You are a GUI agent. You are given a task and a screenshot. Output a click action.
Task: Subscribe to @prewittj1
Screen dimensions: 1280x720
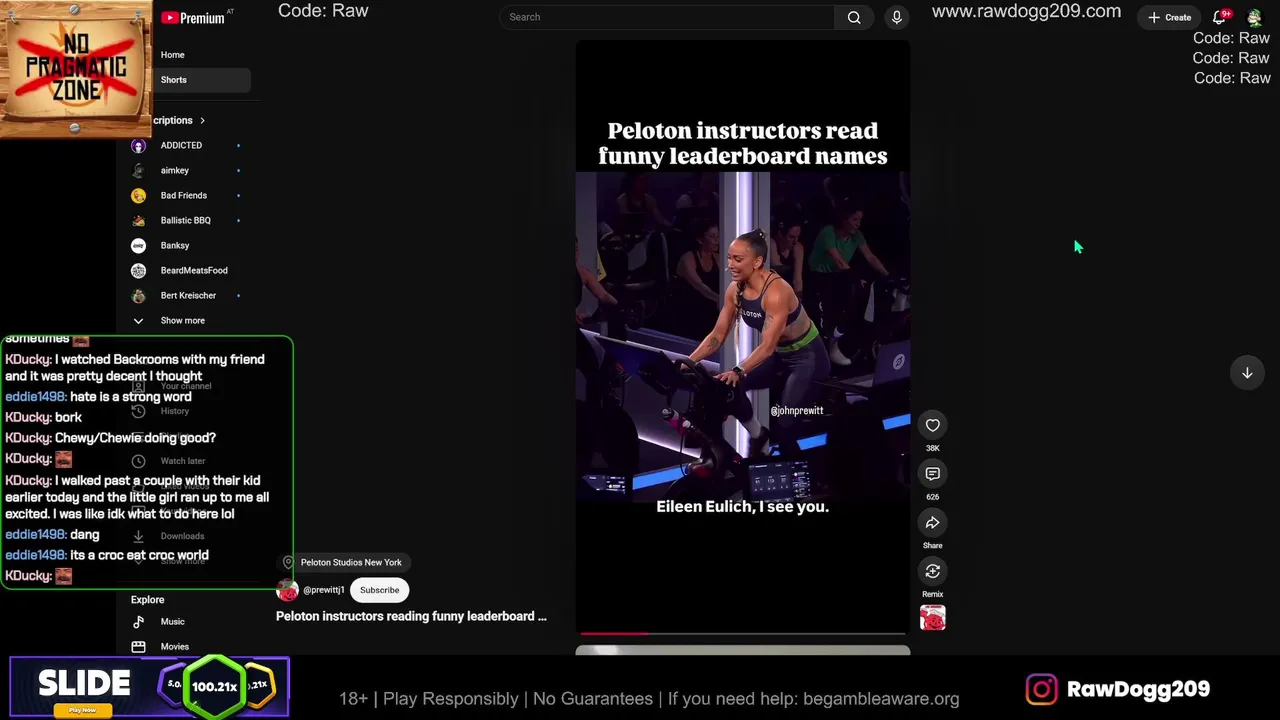(x=379, y=590)
